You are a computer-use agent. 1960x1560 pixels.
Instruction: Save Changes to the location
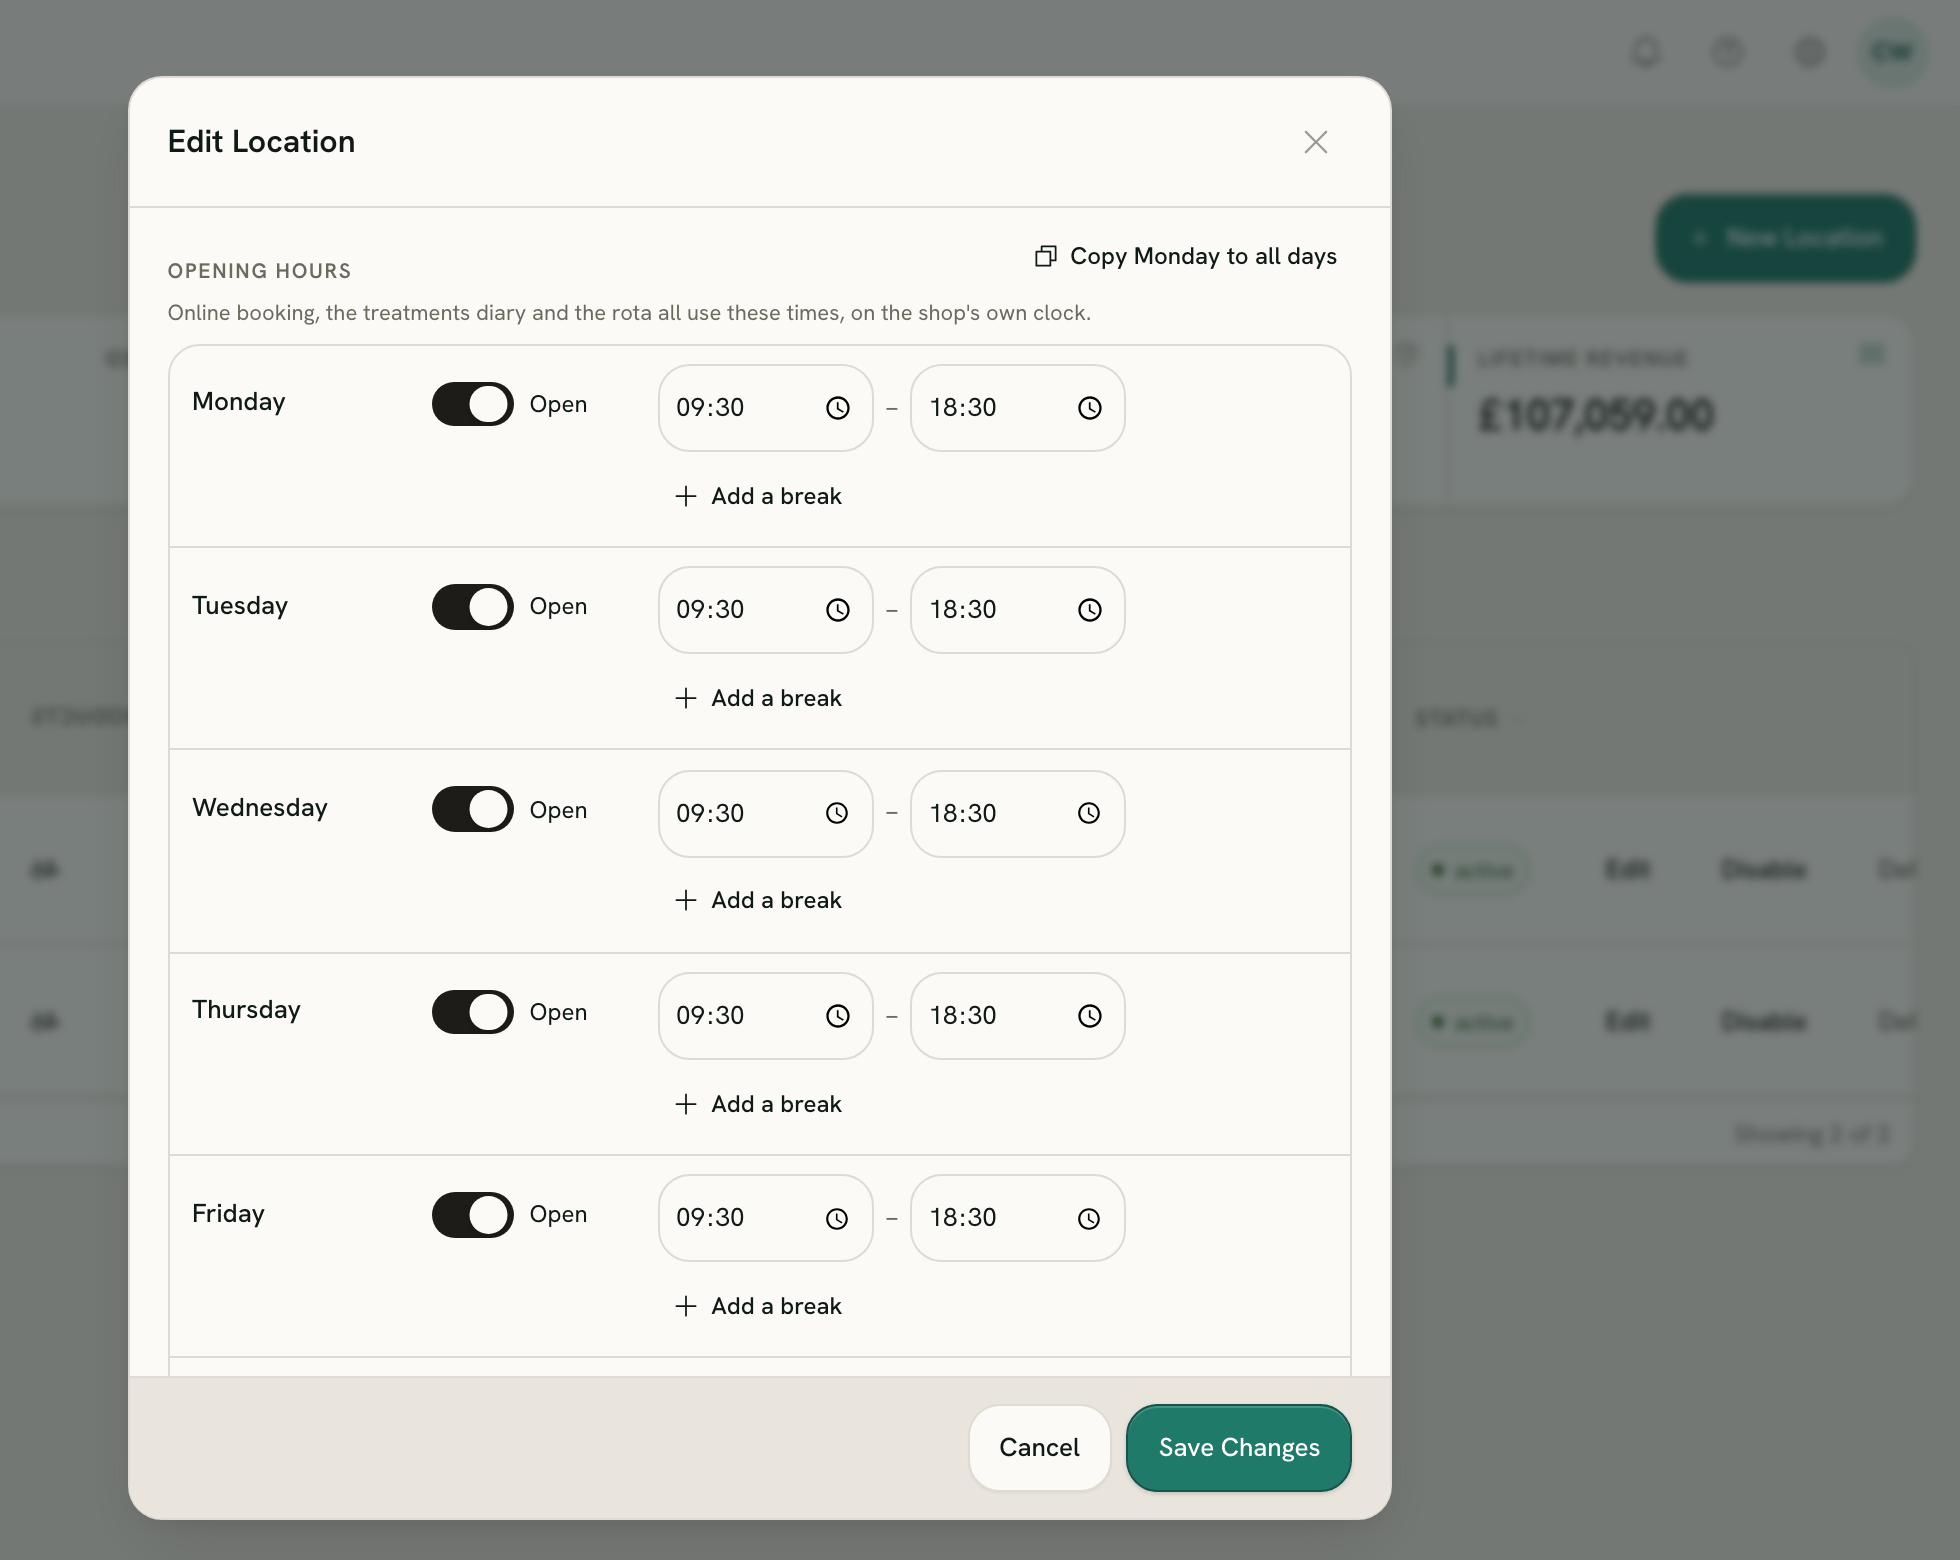click(x=1239, y=1448)
